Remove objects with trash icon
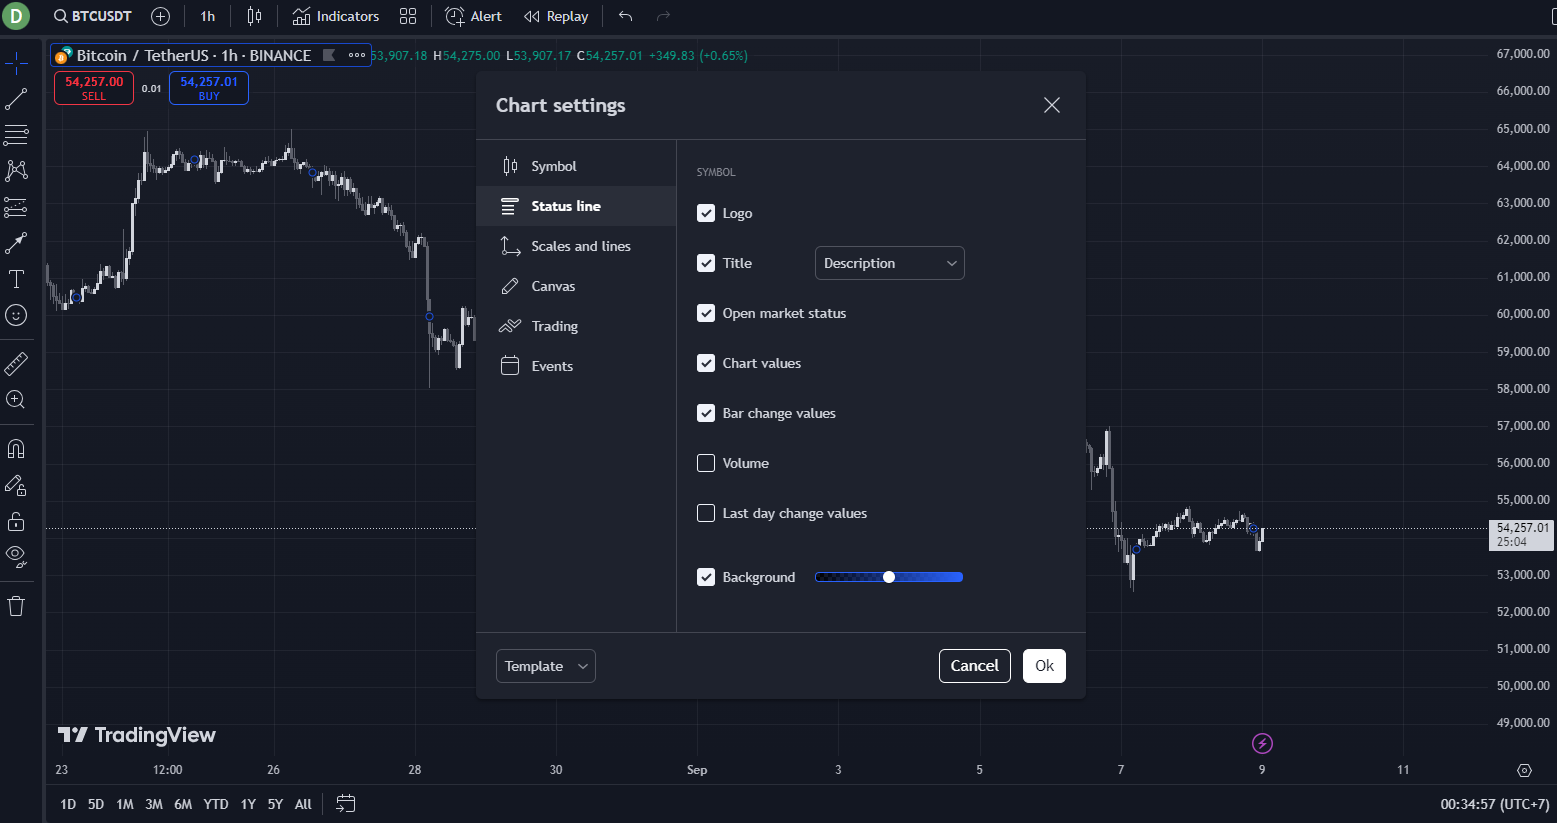The width and height of the screenshot is (1557, 823). tap(16, 606)
